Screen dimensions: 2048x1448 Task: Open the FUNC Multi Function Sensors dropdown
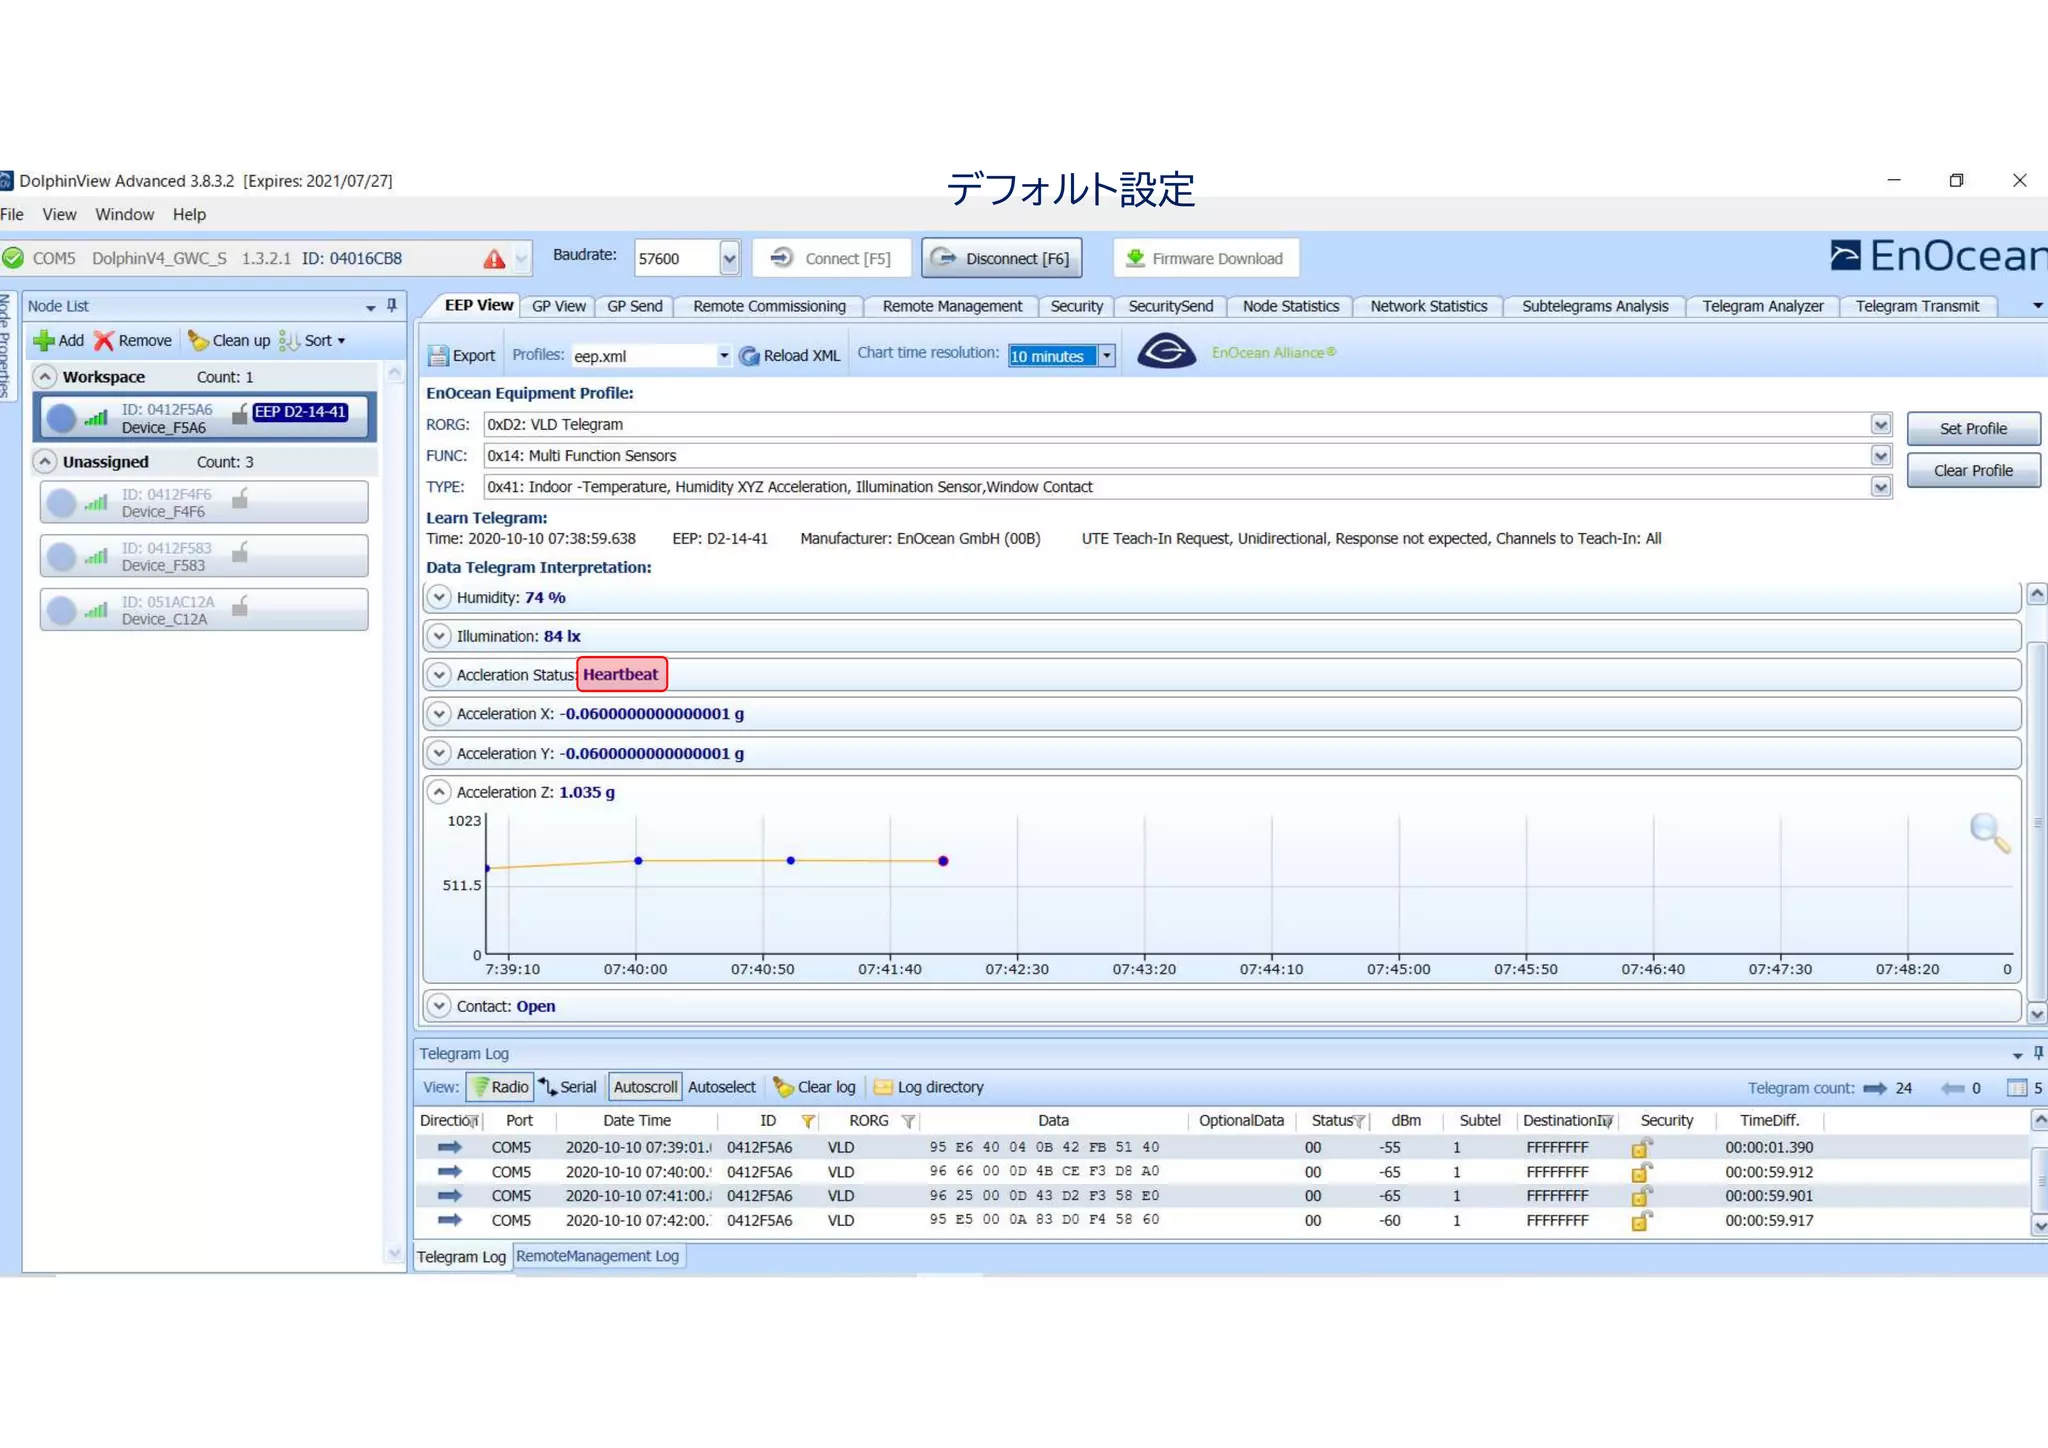point(1881,456)
